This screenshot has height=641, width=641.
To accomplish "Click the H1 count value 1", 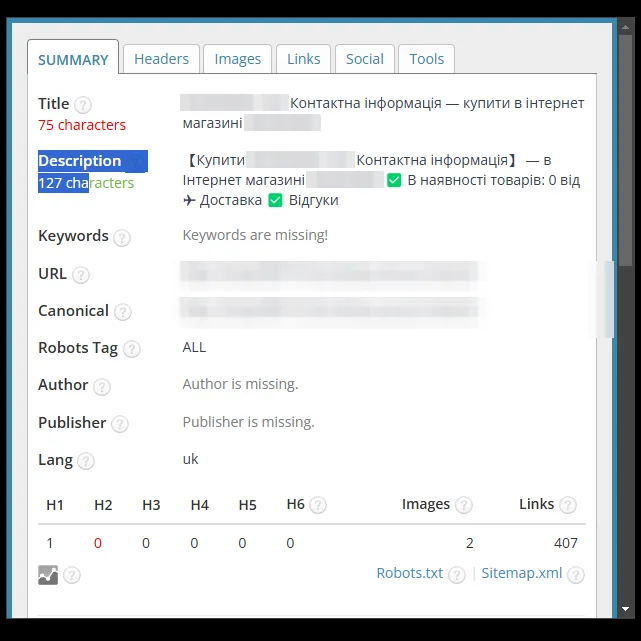I will coord(50,543).
